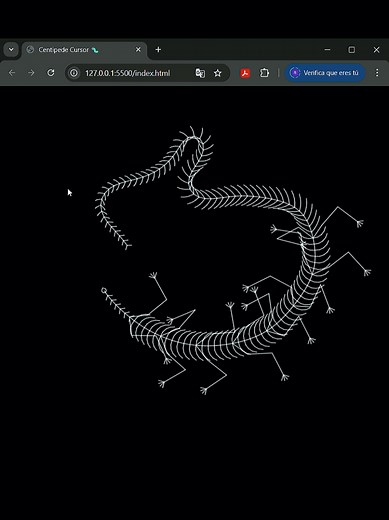Minimize the browser window
The height and width of the screenshot is (520, 389).
(327, 50)
